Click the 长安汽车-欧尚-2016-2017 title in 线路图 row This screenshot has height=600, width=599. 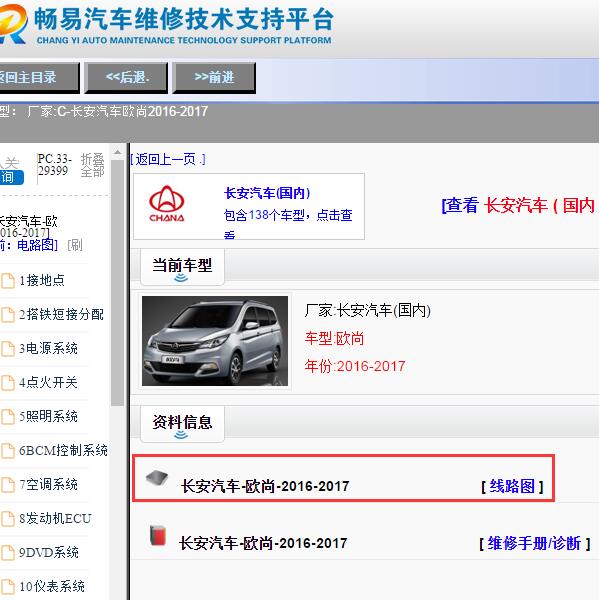265,486
